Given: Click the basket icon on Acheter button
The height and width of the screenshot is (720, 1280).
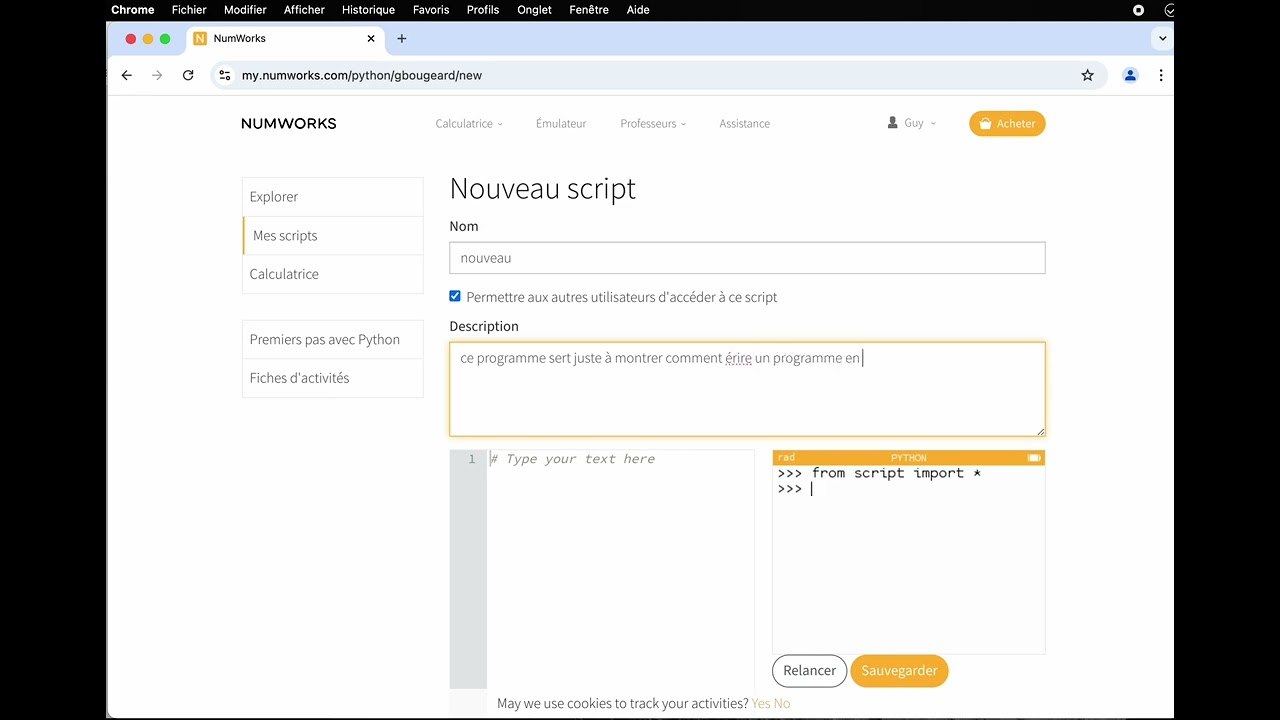Looking at the screenshot, I should click(x=986, y=124).
